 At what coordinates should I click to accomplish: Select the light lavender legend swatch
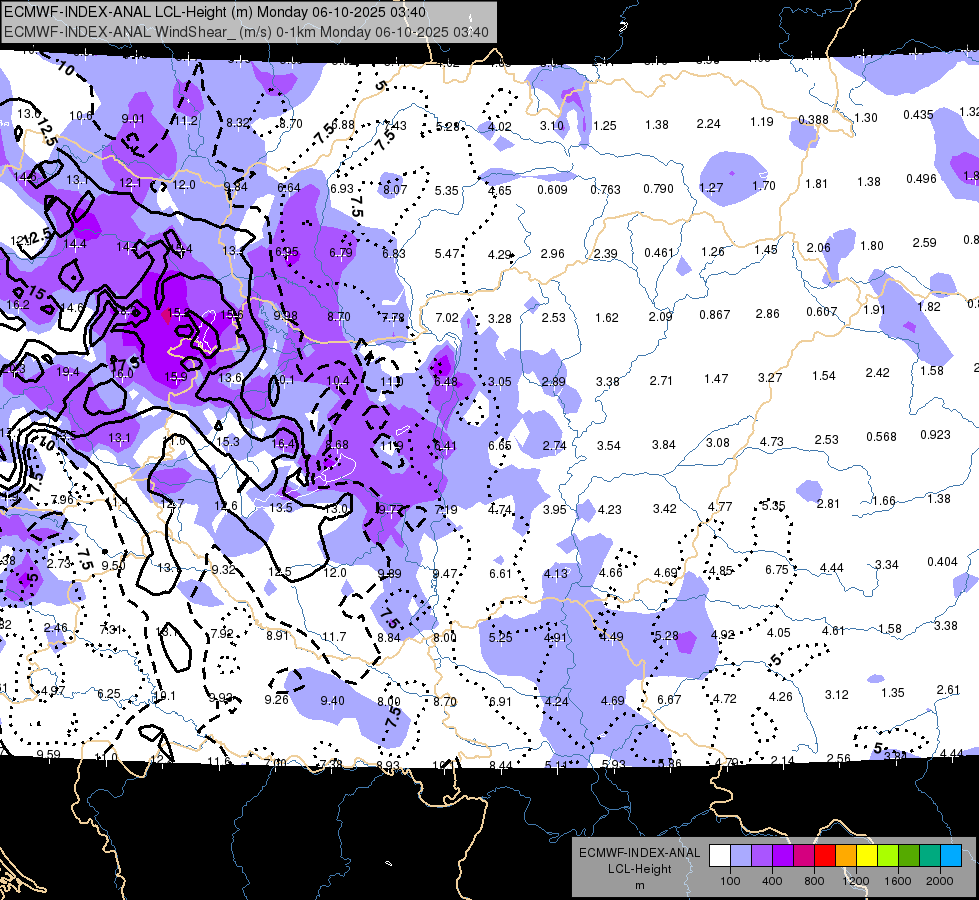[x=741, y=856]
